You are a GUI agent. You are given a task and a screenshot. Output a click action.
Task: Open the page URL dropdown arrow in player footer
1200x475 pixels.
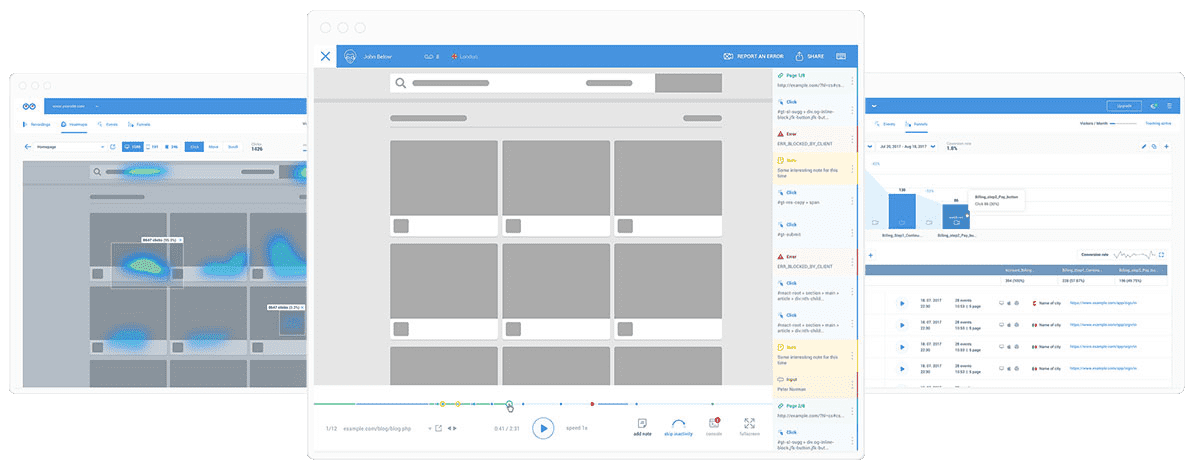[x=431, y=428]
